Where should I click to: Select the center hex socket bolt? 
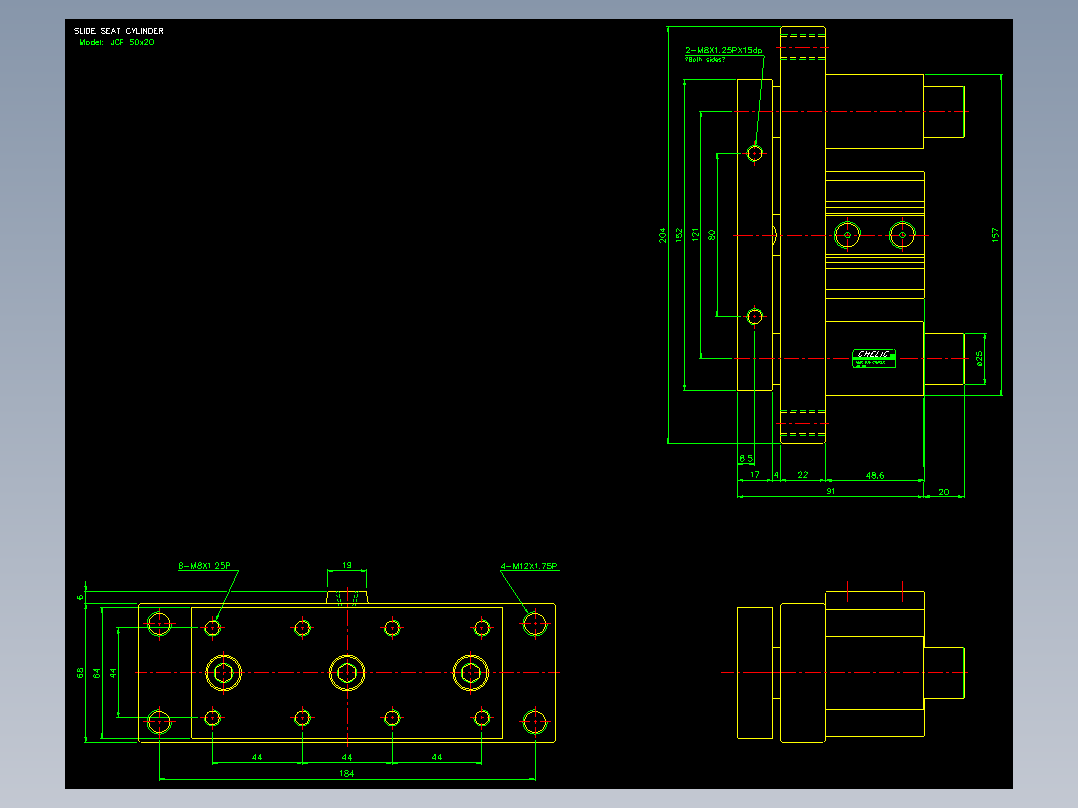click(347, 673)
